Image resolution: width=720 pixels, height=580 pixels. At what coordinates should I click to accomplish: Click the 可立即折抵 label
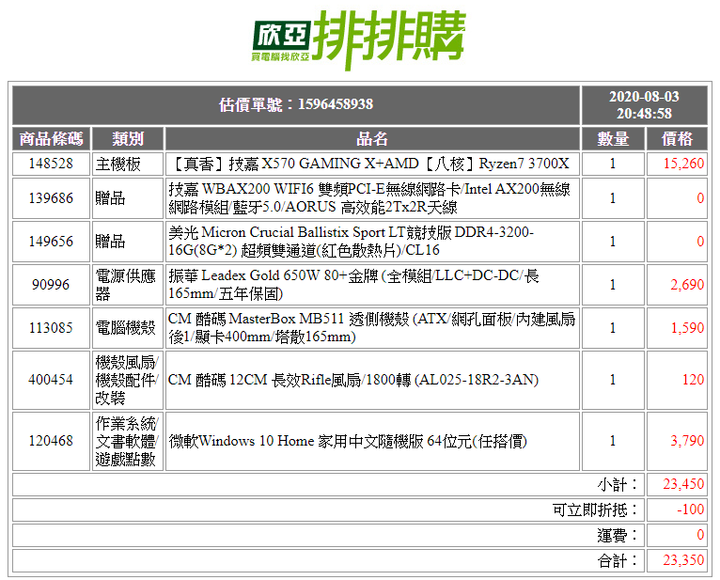(596, 510)
